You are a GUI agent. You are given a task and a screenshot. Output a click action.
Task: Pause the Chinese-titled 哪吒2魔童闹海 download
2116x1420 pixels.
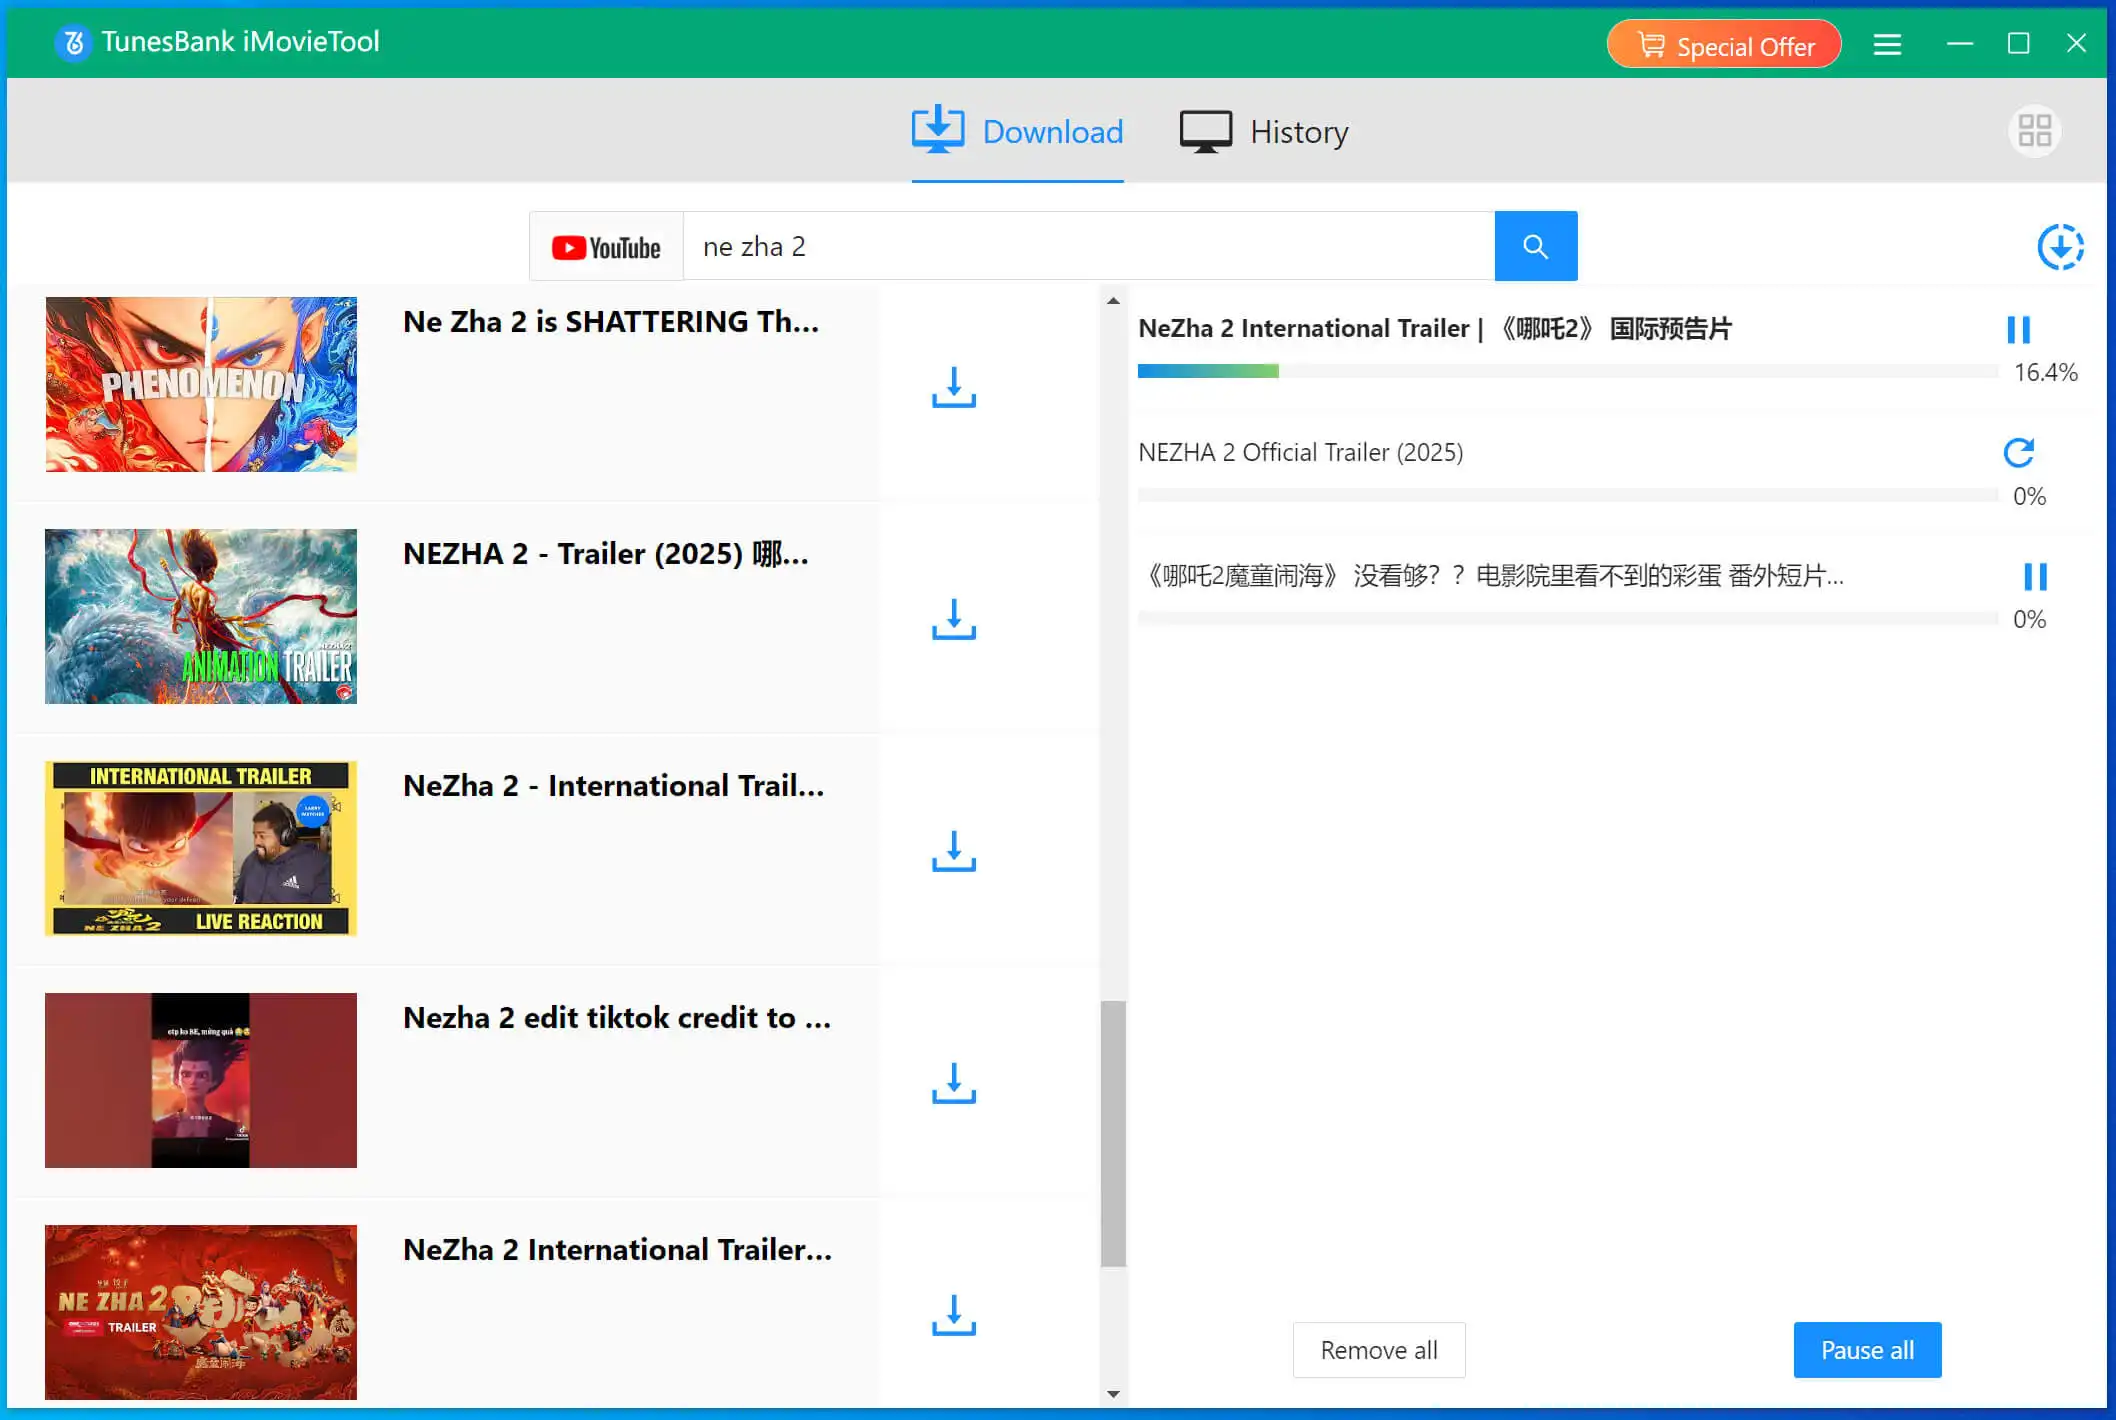[2034, 577]
